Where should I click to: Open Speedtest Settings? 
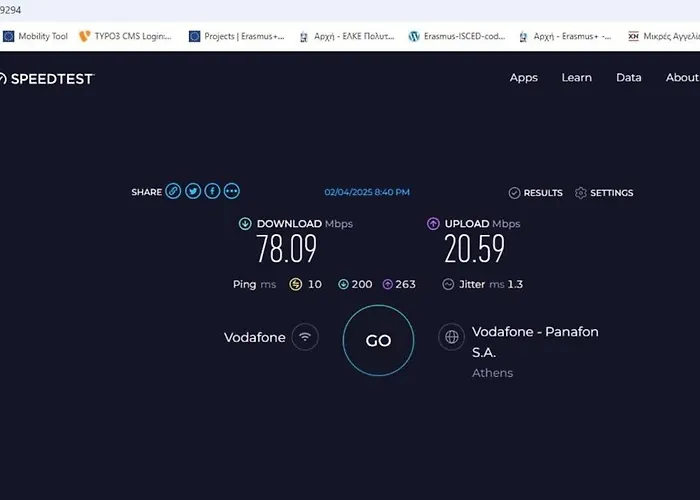[604, 193]
